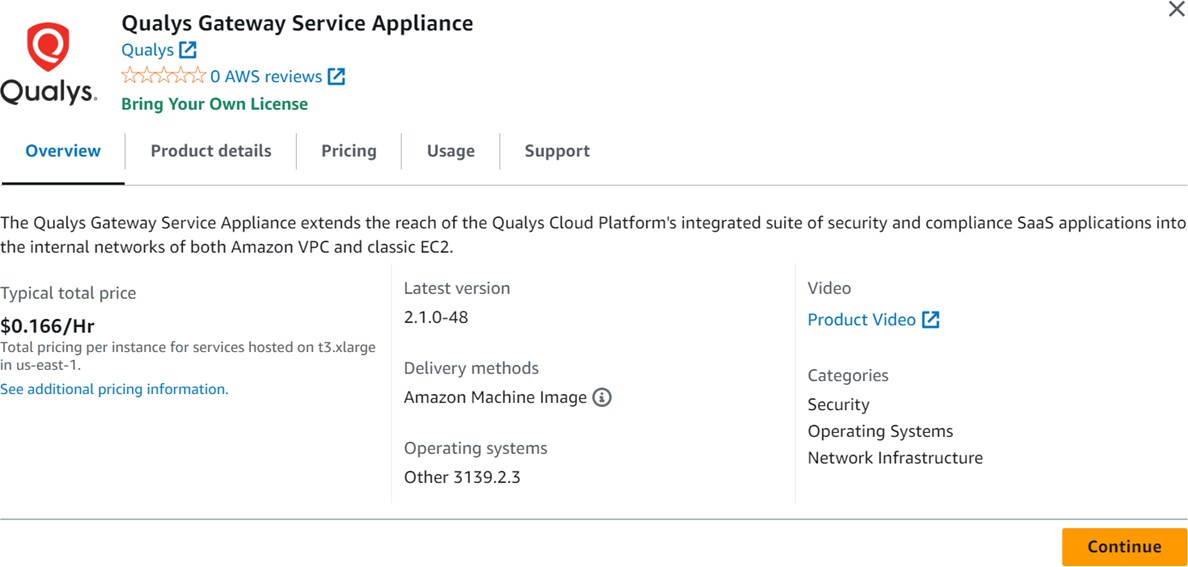Image resolution: width=1188 pixels, height=567 pixels.
Task: Switch to the Overview tab
Action: [x=63, y=151]
